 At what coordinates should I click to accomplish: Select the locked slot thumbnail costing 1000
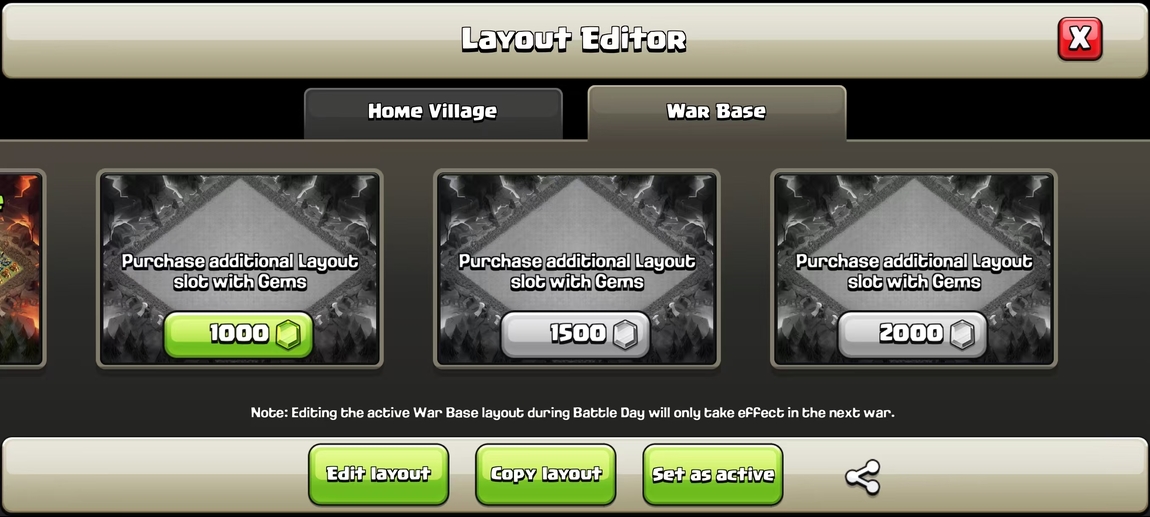pyautogui.click(x=240, y=268)
